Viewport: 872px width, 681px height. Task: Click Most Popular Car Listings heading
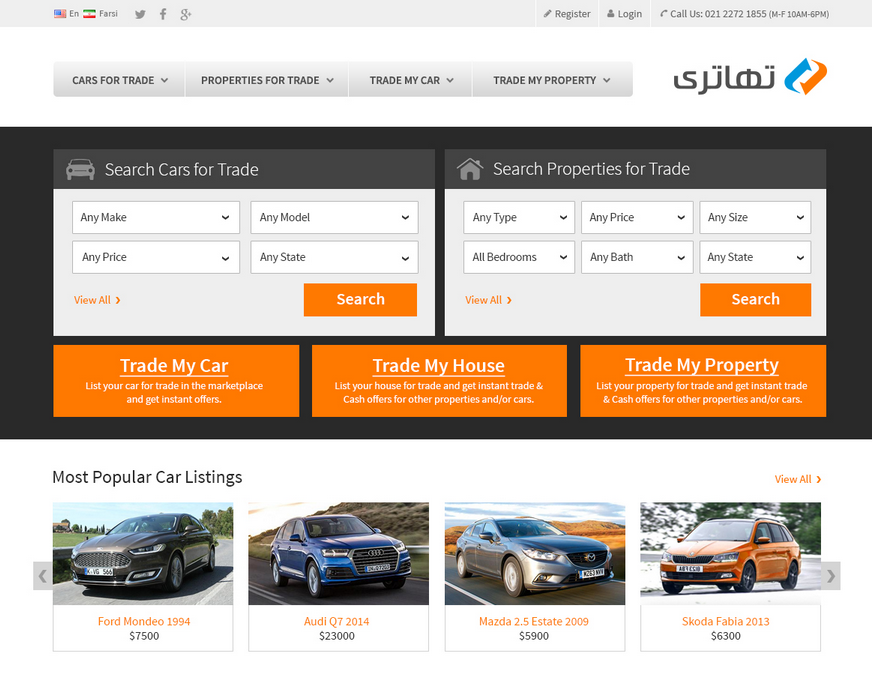click(x=147, y=478)
